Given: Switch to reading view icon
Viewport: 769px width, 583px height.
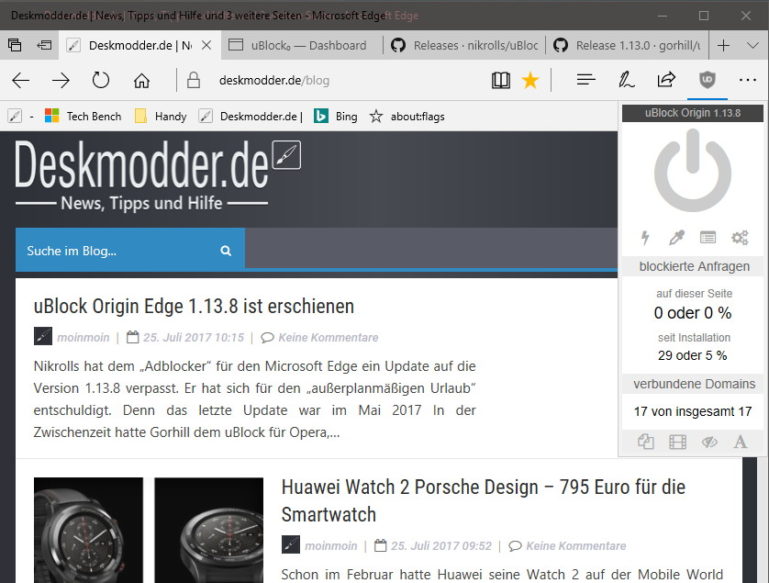Looking at the screenshot, I should pos(501,80).
